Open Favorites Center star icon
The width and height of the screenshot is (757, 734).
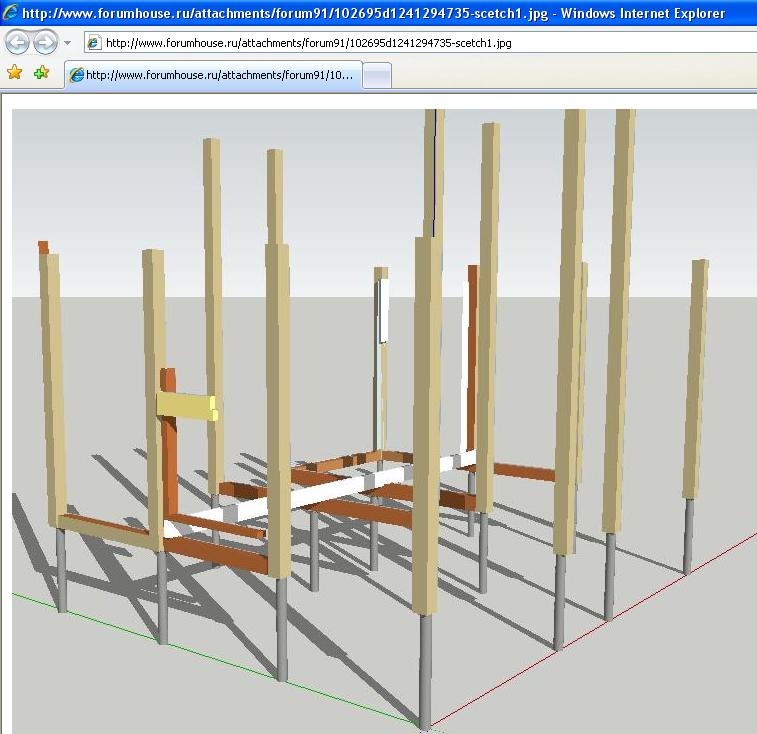pos(14,72)
